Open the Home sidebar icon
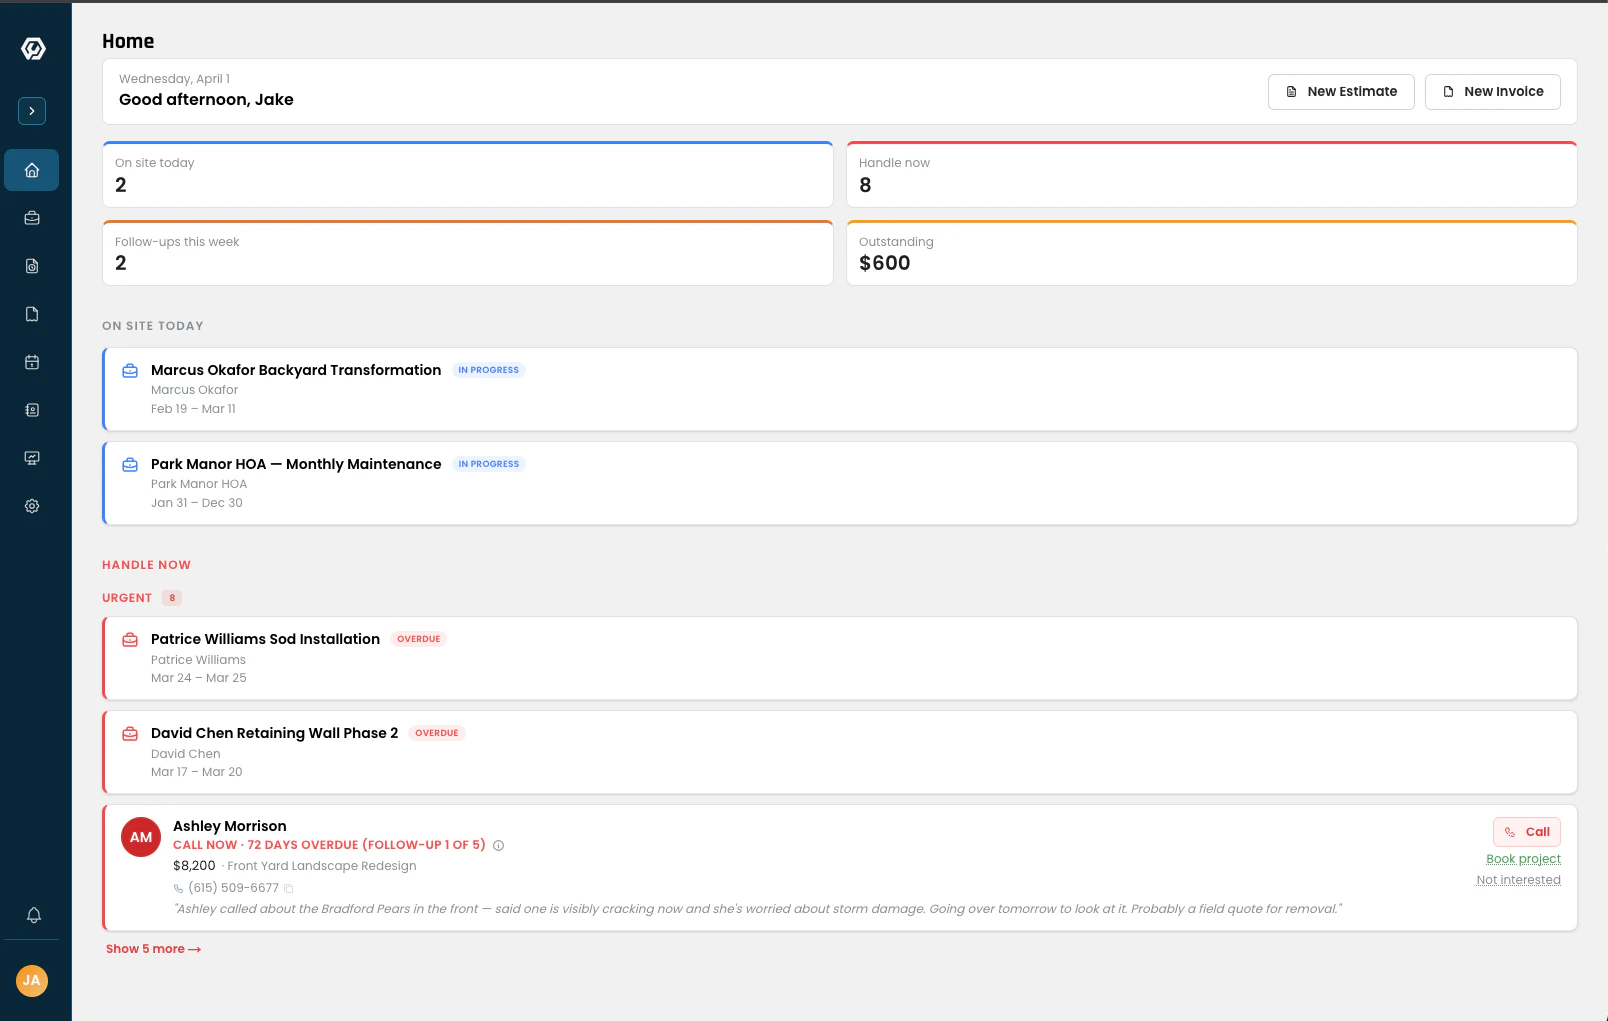Viewport: 1608px width, 1021px height. tap(32, 170)
